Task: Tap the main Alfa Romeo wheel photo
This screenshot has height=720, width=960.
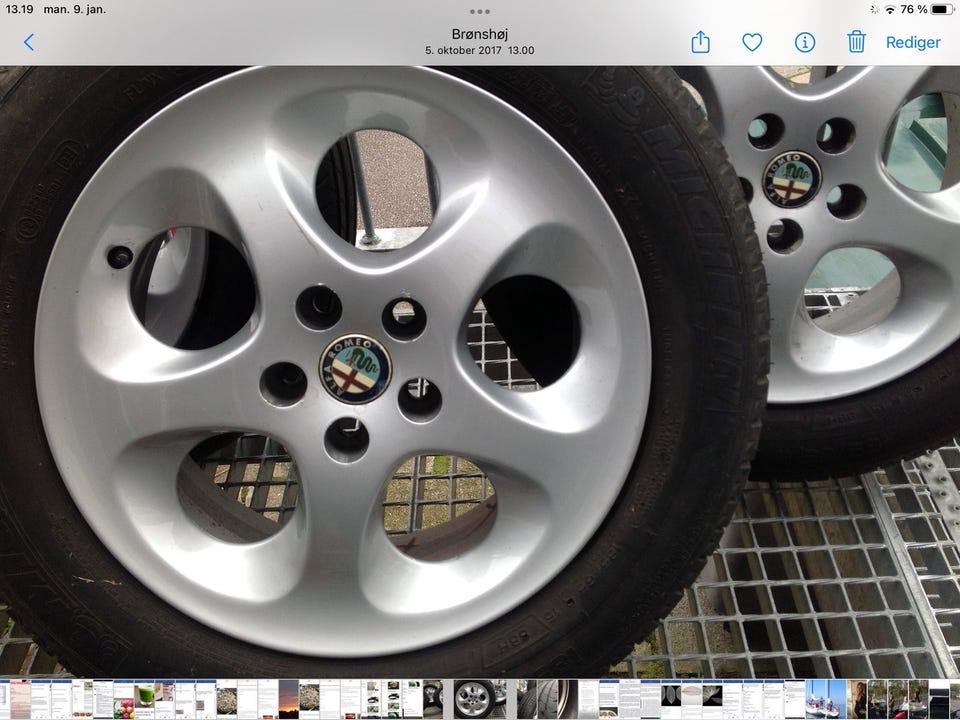Action: click(480, 371)
